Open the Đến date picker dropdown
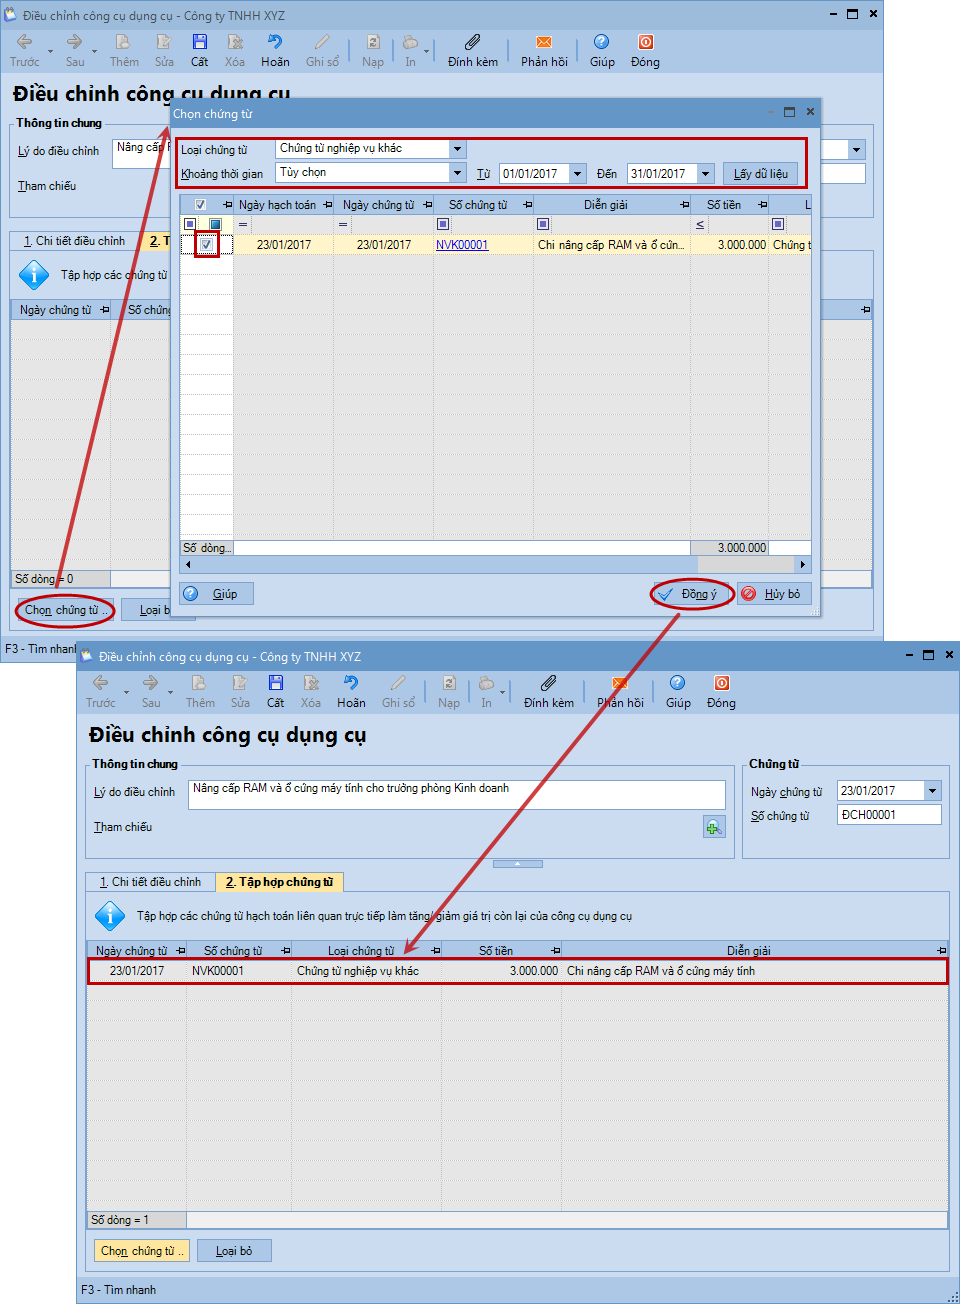Image resolution: width=960 pixels, height=1304 pixels. [x=705, y=174]
